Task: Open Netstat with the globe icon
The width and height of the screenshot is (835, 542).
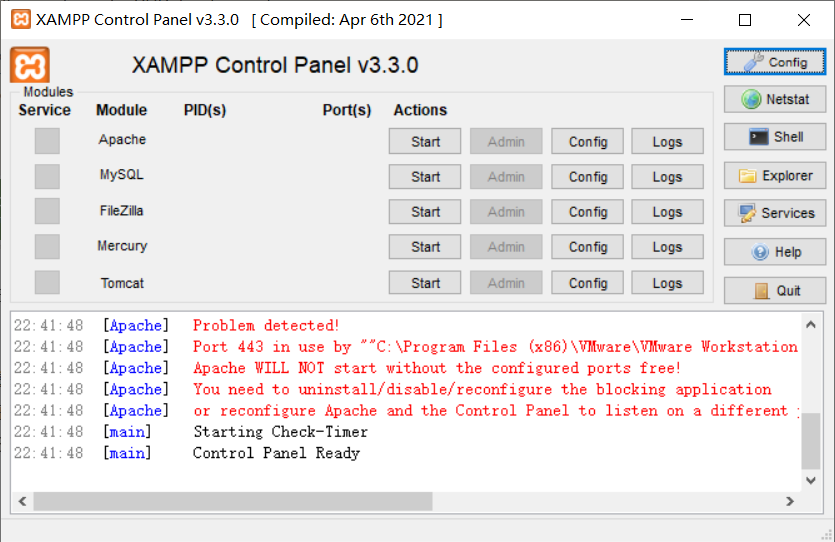Action: 775,99
